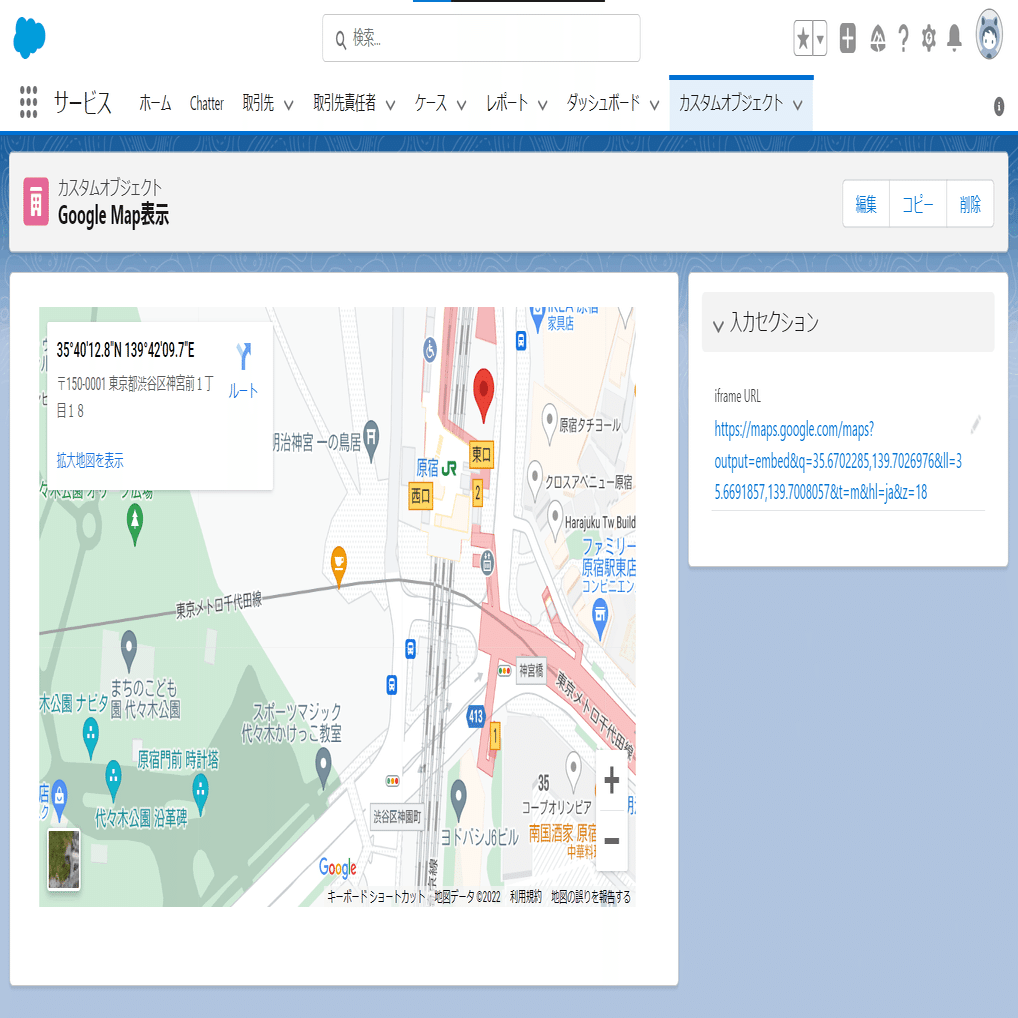Click the 原宿門前 時計塔 marker
The height and width of the screenshot is (1018, 1018).
[x=200, y=795]
